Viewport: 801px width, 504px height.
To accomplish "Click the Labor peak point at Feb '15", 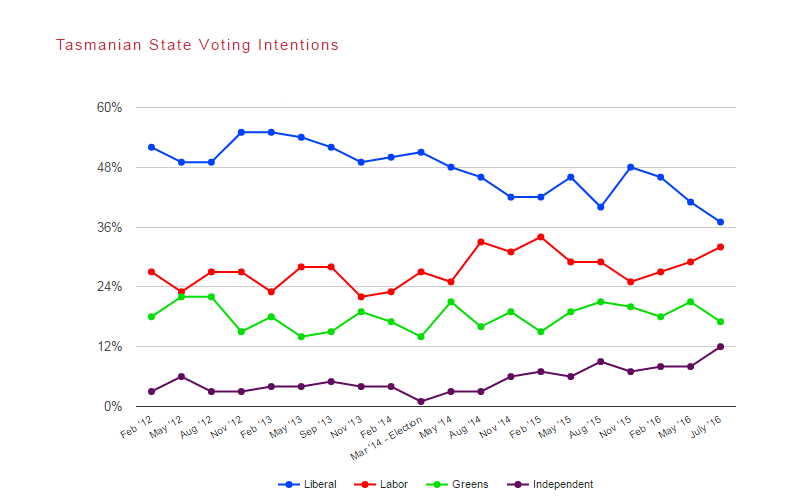I will tap(541, 237).
